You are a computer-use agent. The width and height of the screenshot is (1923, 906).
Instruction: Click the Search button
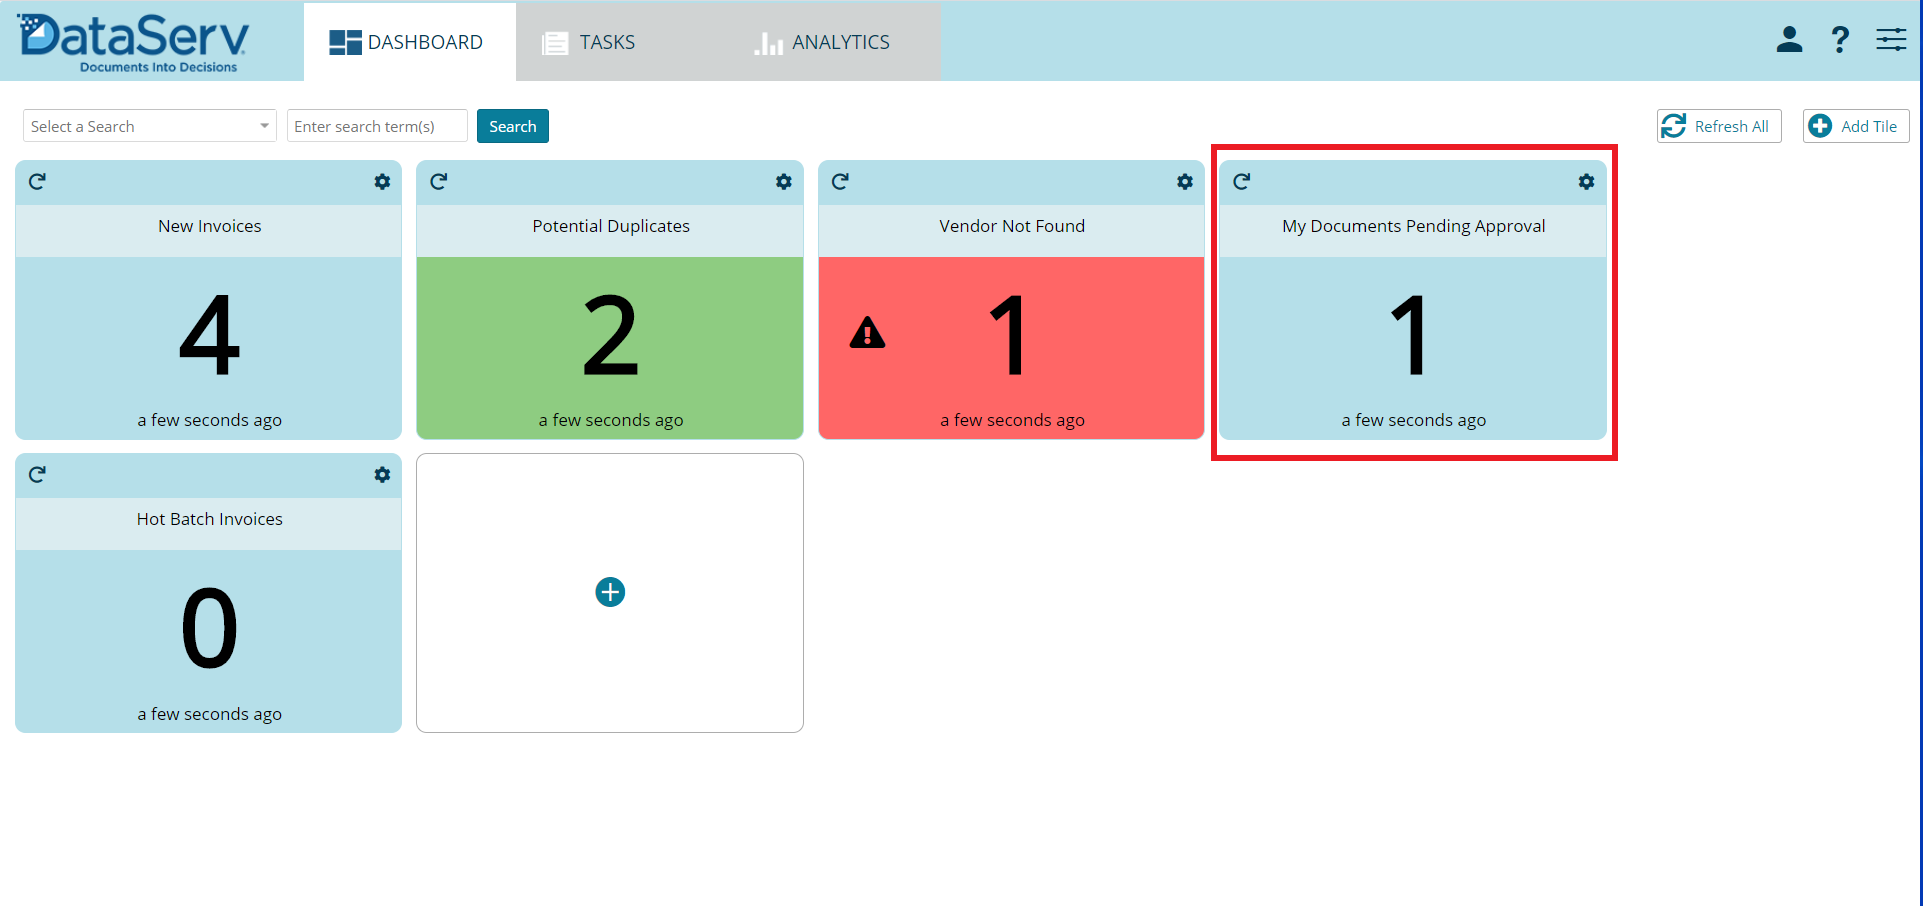tap(512, 126)
